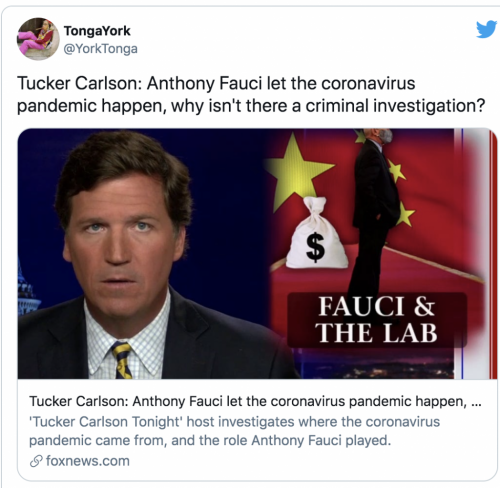Click the words 'Anthony Fauci' in the tweet

pyautogui.click(x=204, y=84)
